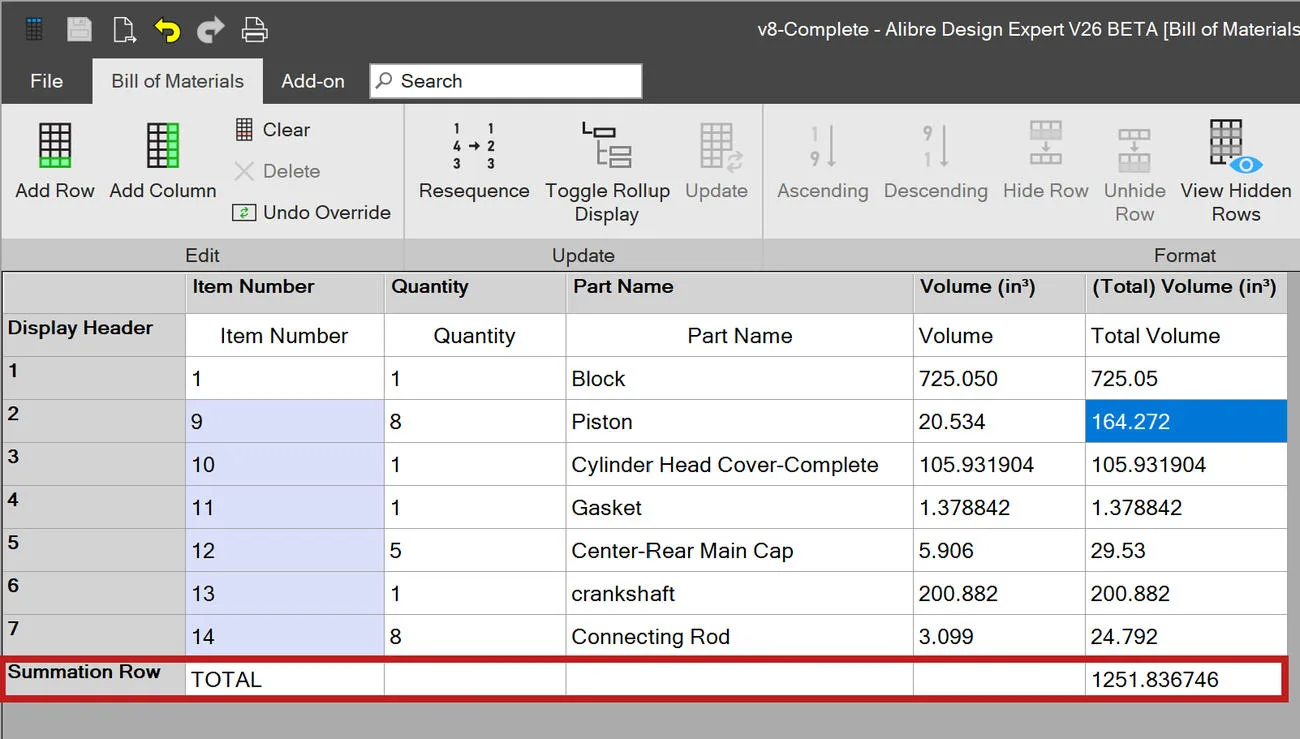Switch to the Bill of Materials tab
Screen dimensions: 1300x739
178,81
